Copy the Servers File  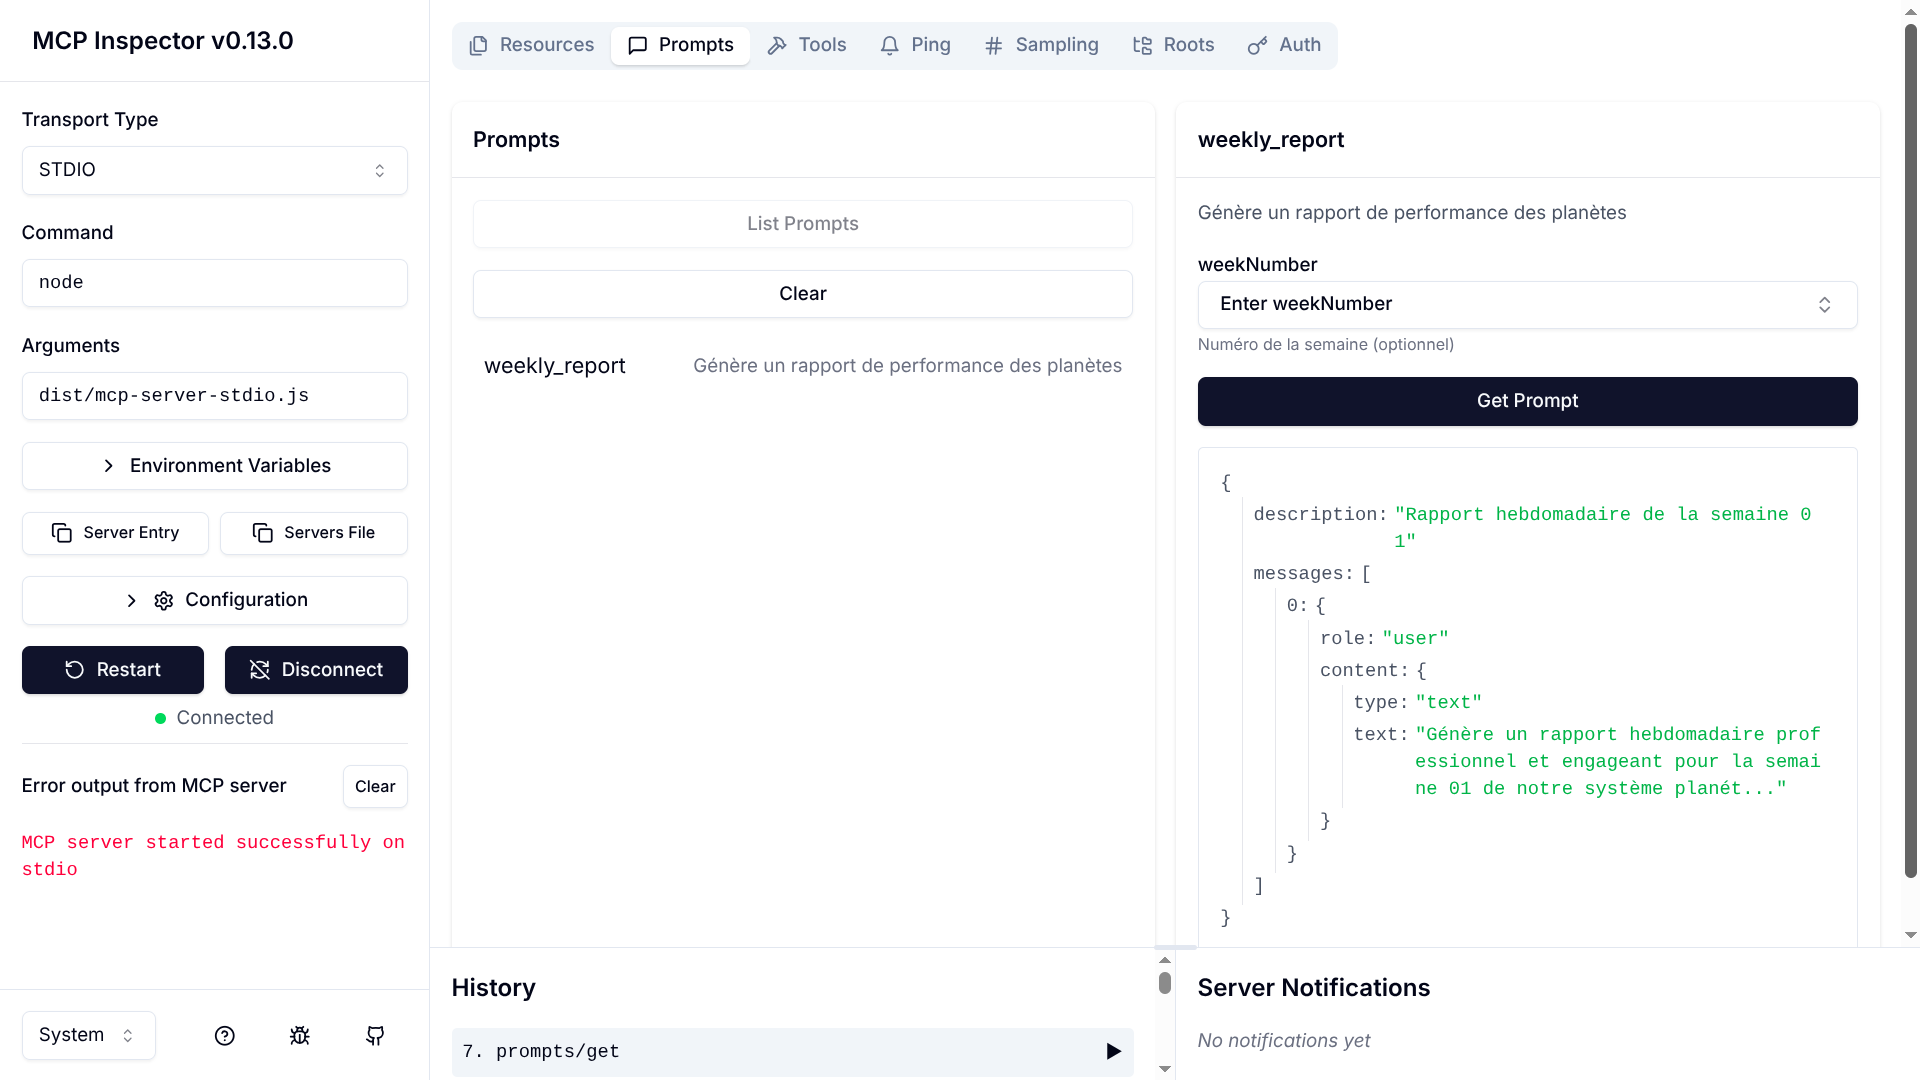click(x=314, y=533)
